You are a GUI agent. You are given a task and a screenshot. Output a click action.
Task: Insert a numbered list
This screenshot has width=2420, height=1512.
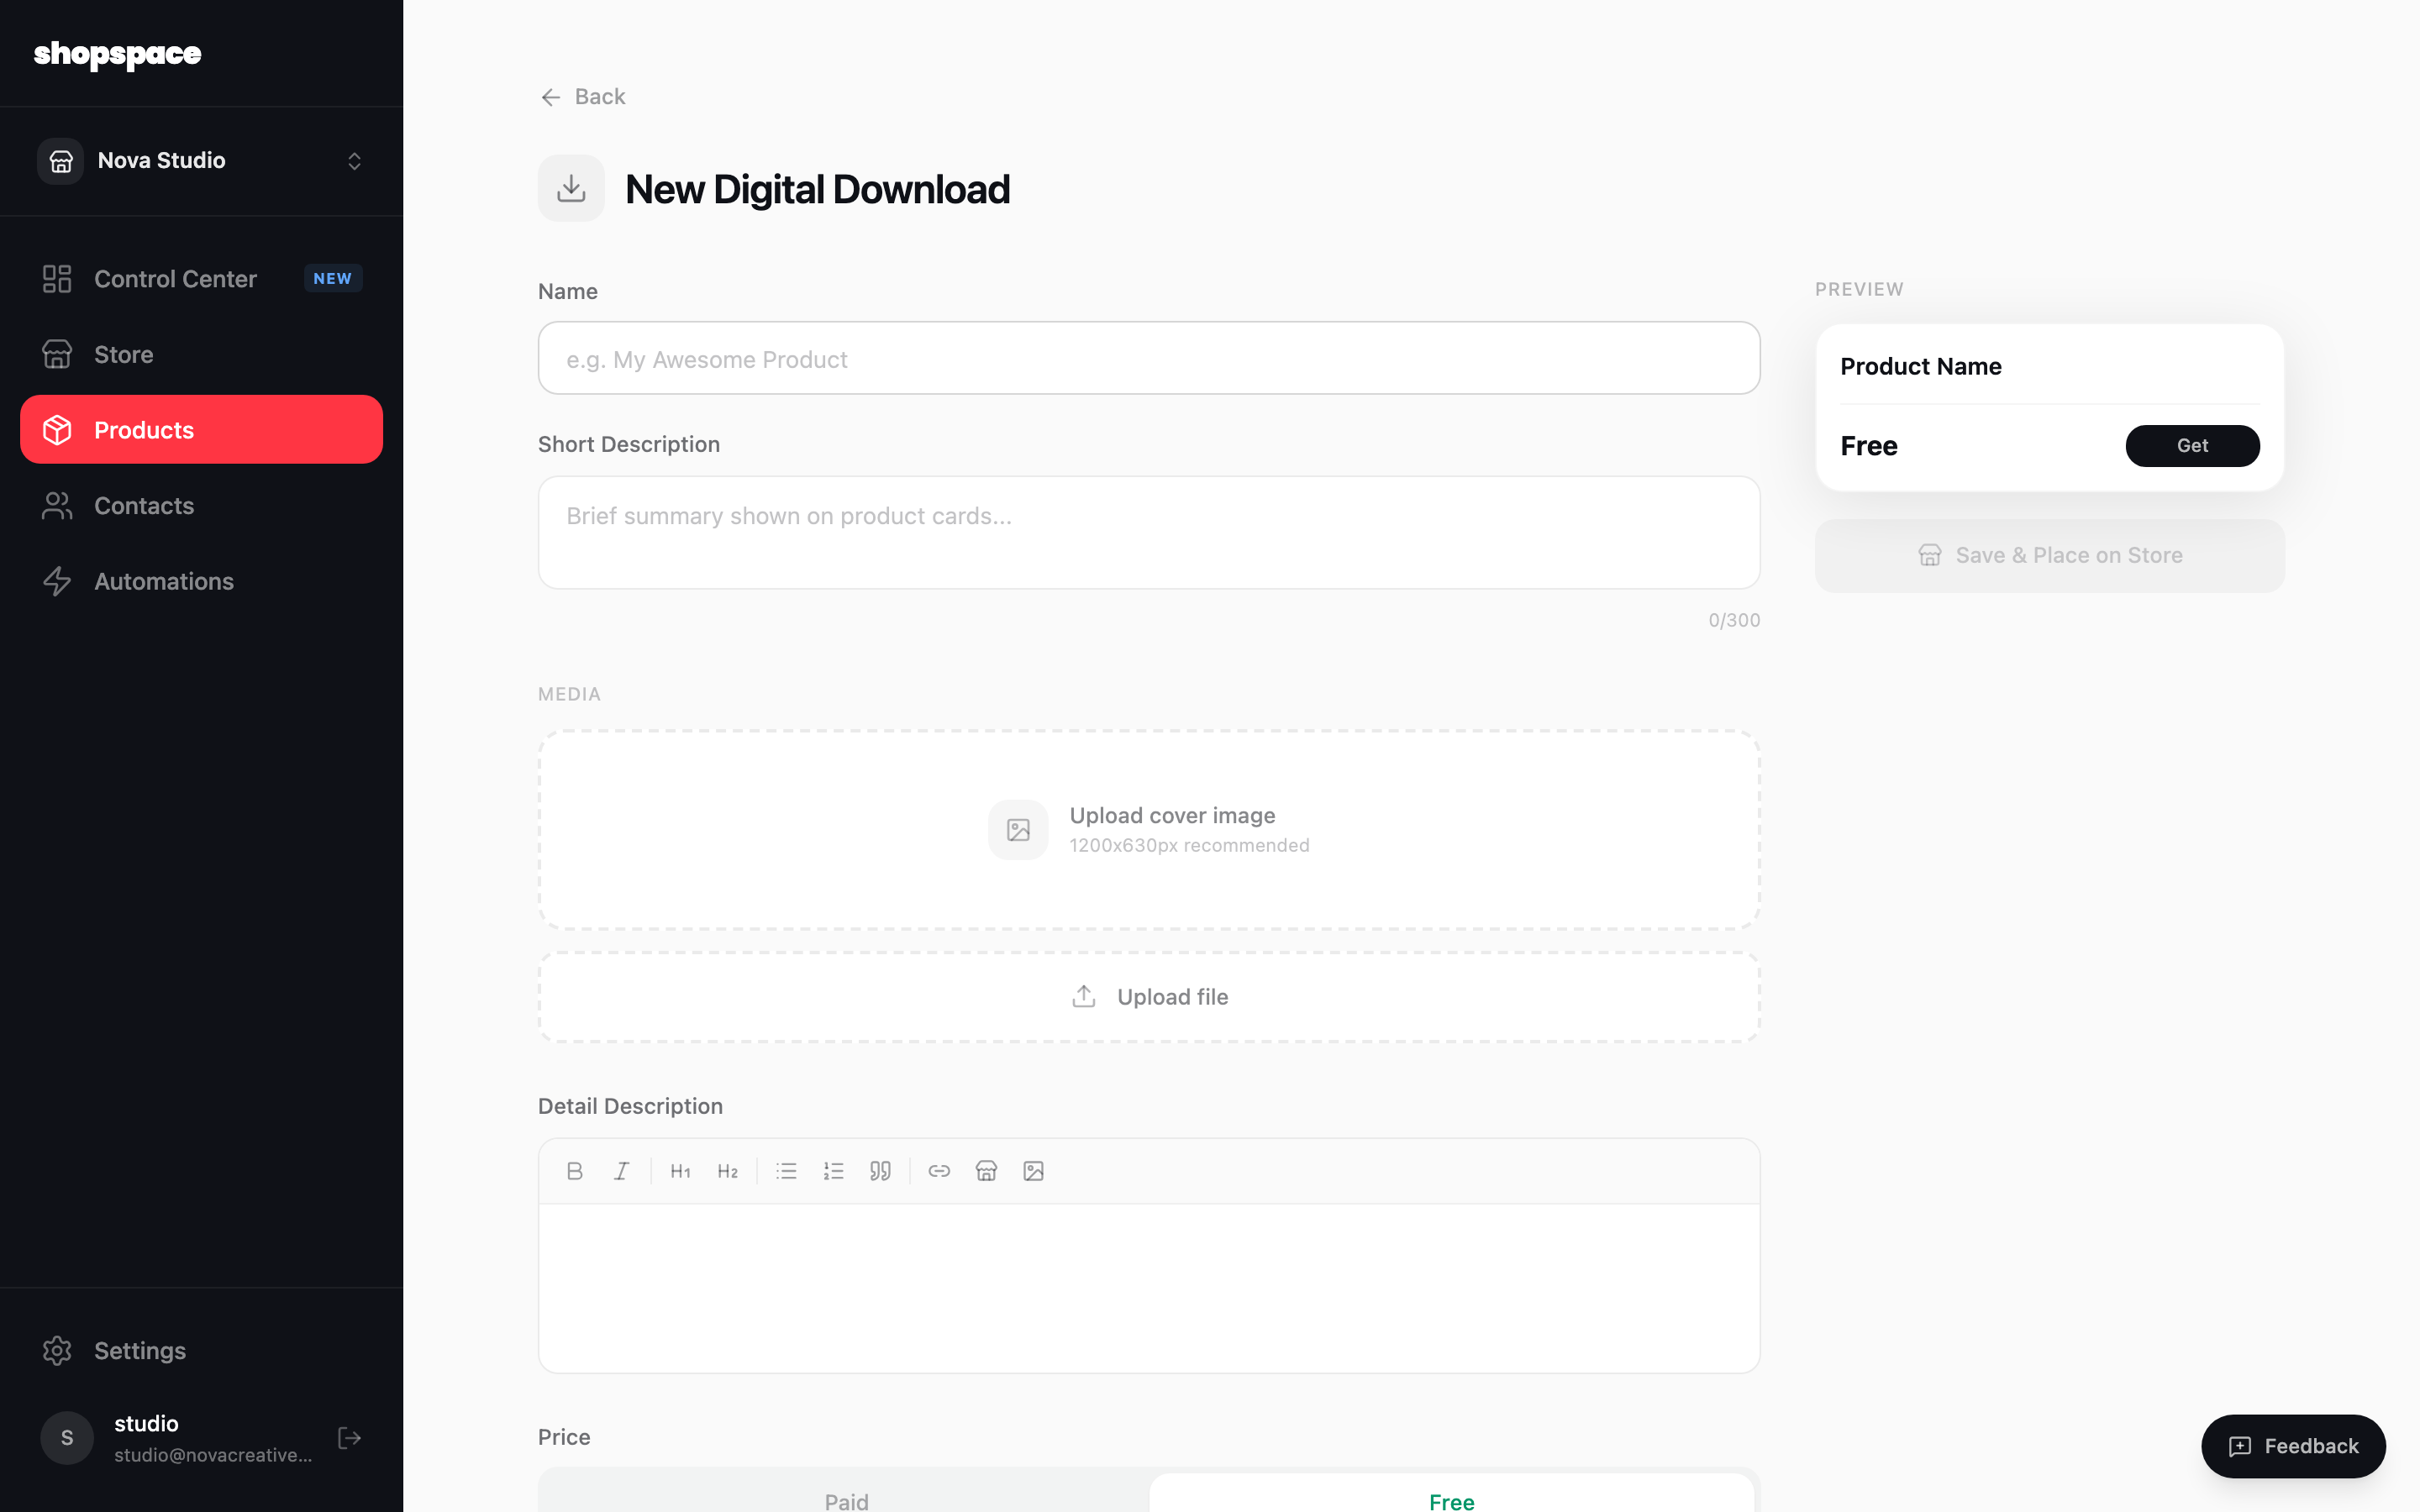point(833,1171)
